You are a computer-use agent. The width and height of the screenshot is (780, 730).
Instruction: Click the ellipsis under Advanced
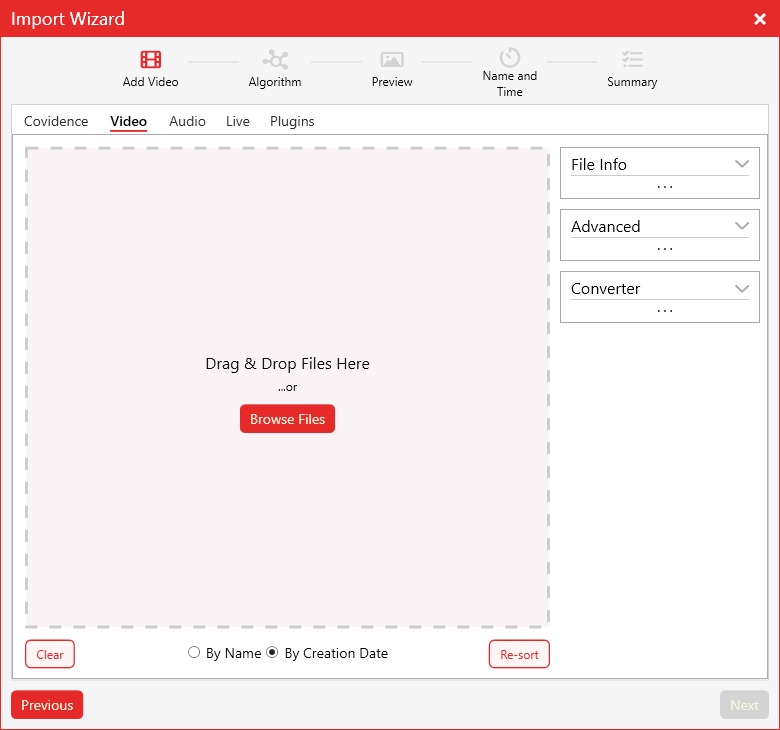click(665, 249)
